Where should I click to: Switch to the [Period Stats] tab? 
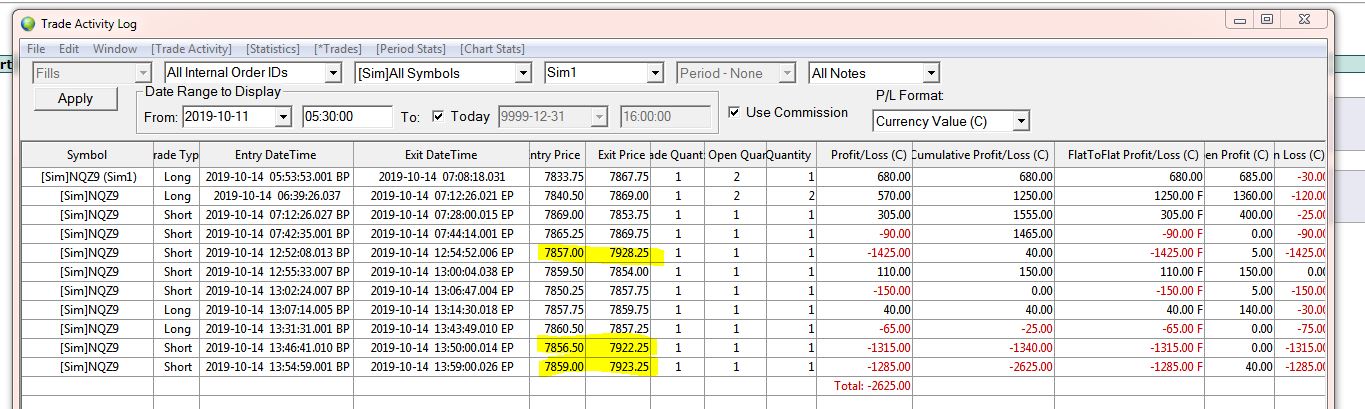411,49
